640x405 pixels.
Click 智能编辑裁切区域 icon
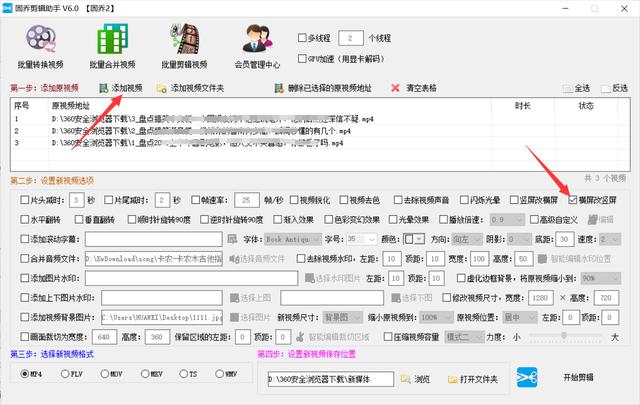tap(300, 337)
